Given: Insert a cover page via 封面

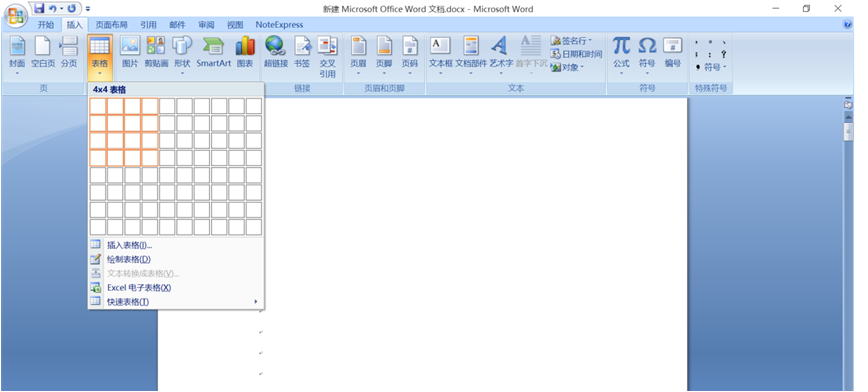Looking at the screenshot, I should 17,56.
